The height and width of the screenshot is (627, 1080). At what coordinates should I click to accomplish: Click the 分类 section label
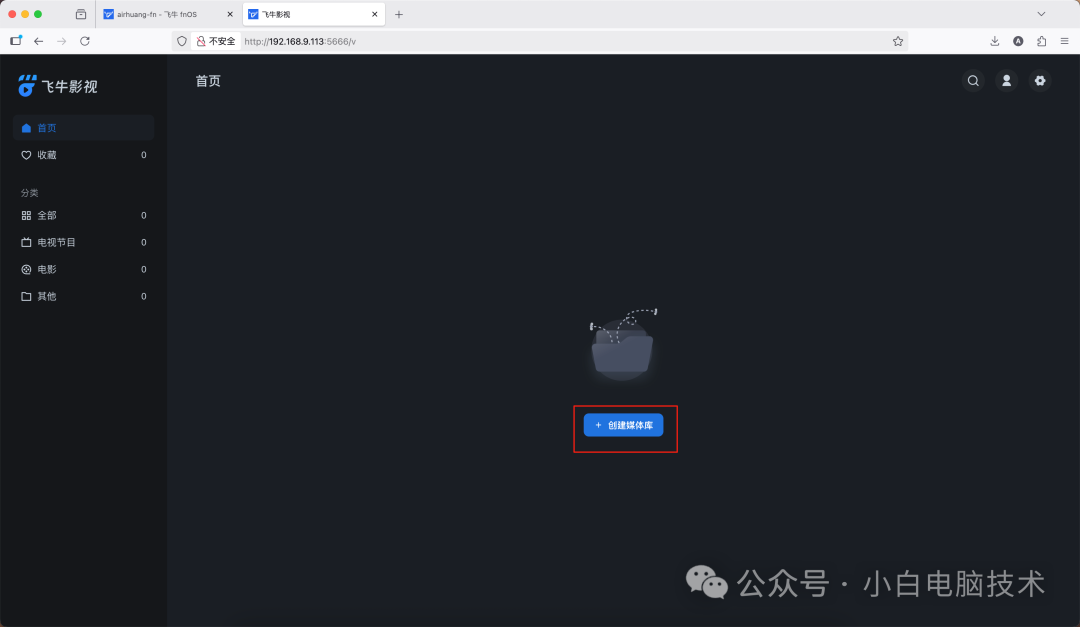coord(30,193)
